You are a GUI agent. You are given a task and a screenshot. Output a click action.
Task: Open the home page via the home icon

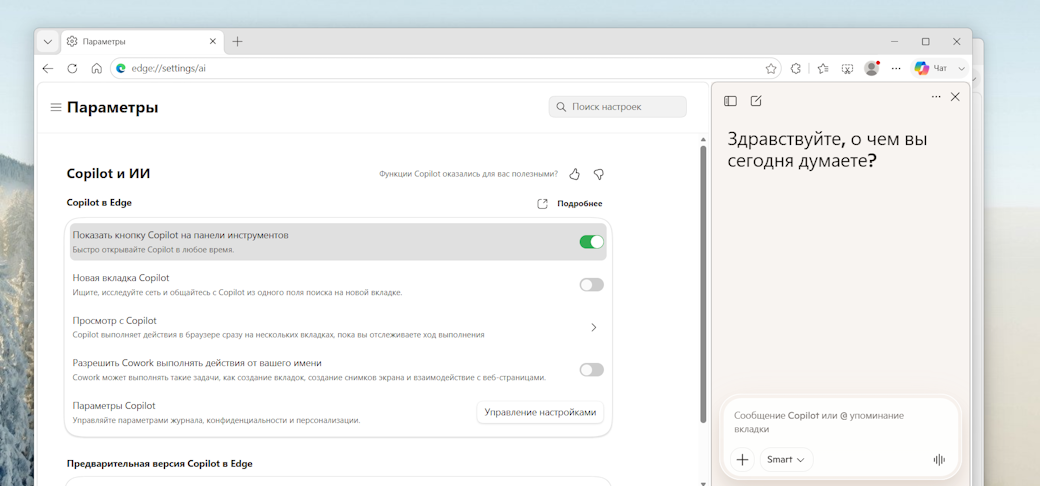(96, 68)
